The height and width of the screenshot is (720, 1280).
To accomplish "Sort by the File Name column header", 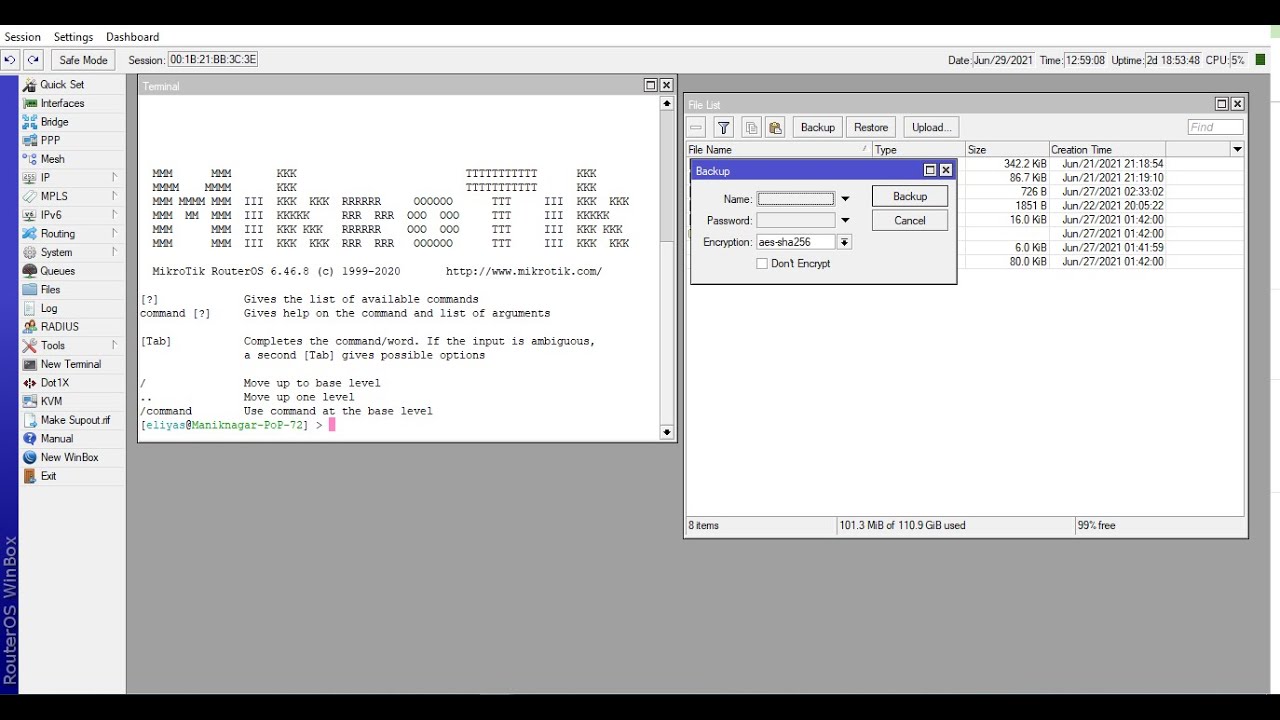I will 778,149.
